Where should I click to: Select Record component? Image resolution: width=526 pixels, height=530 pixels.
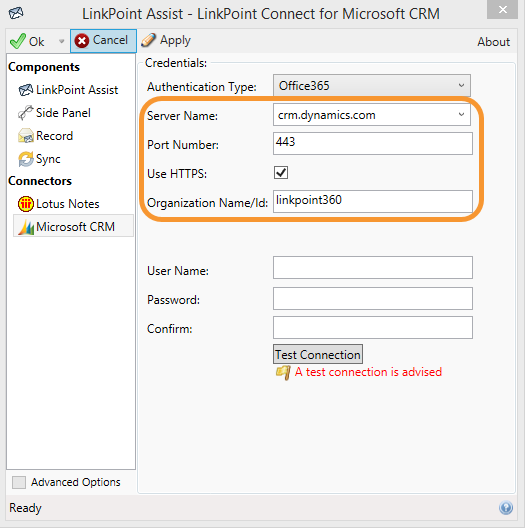[x=46, y=136]
